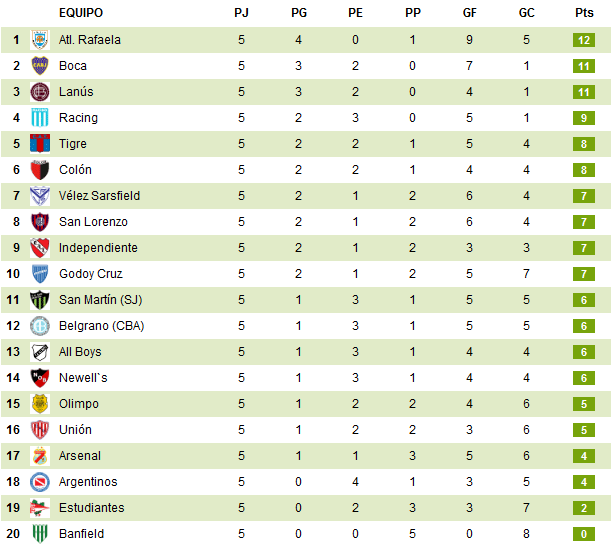Click the GF column header
Viewport: 611px width, 557px height.
(470, 13)
